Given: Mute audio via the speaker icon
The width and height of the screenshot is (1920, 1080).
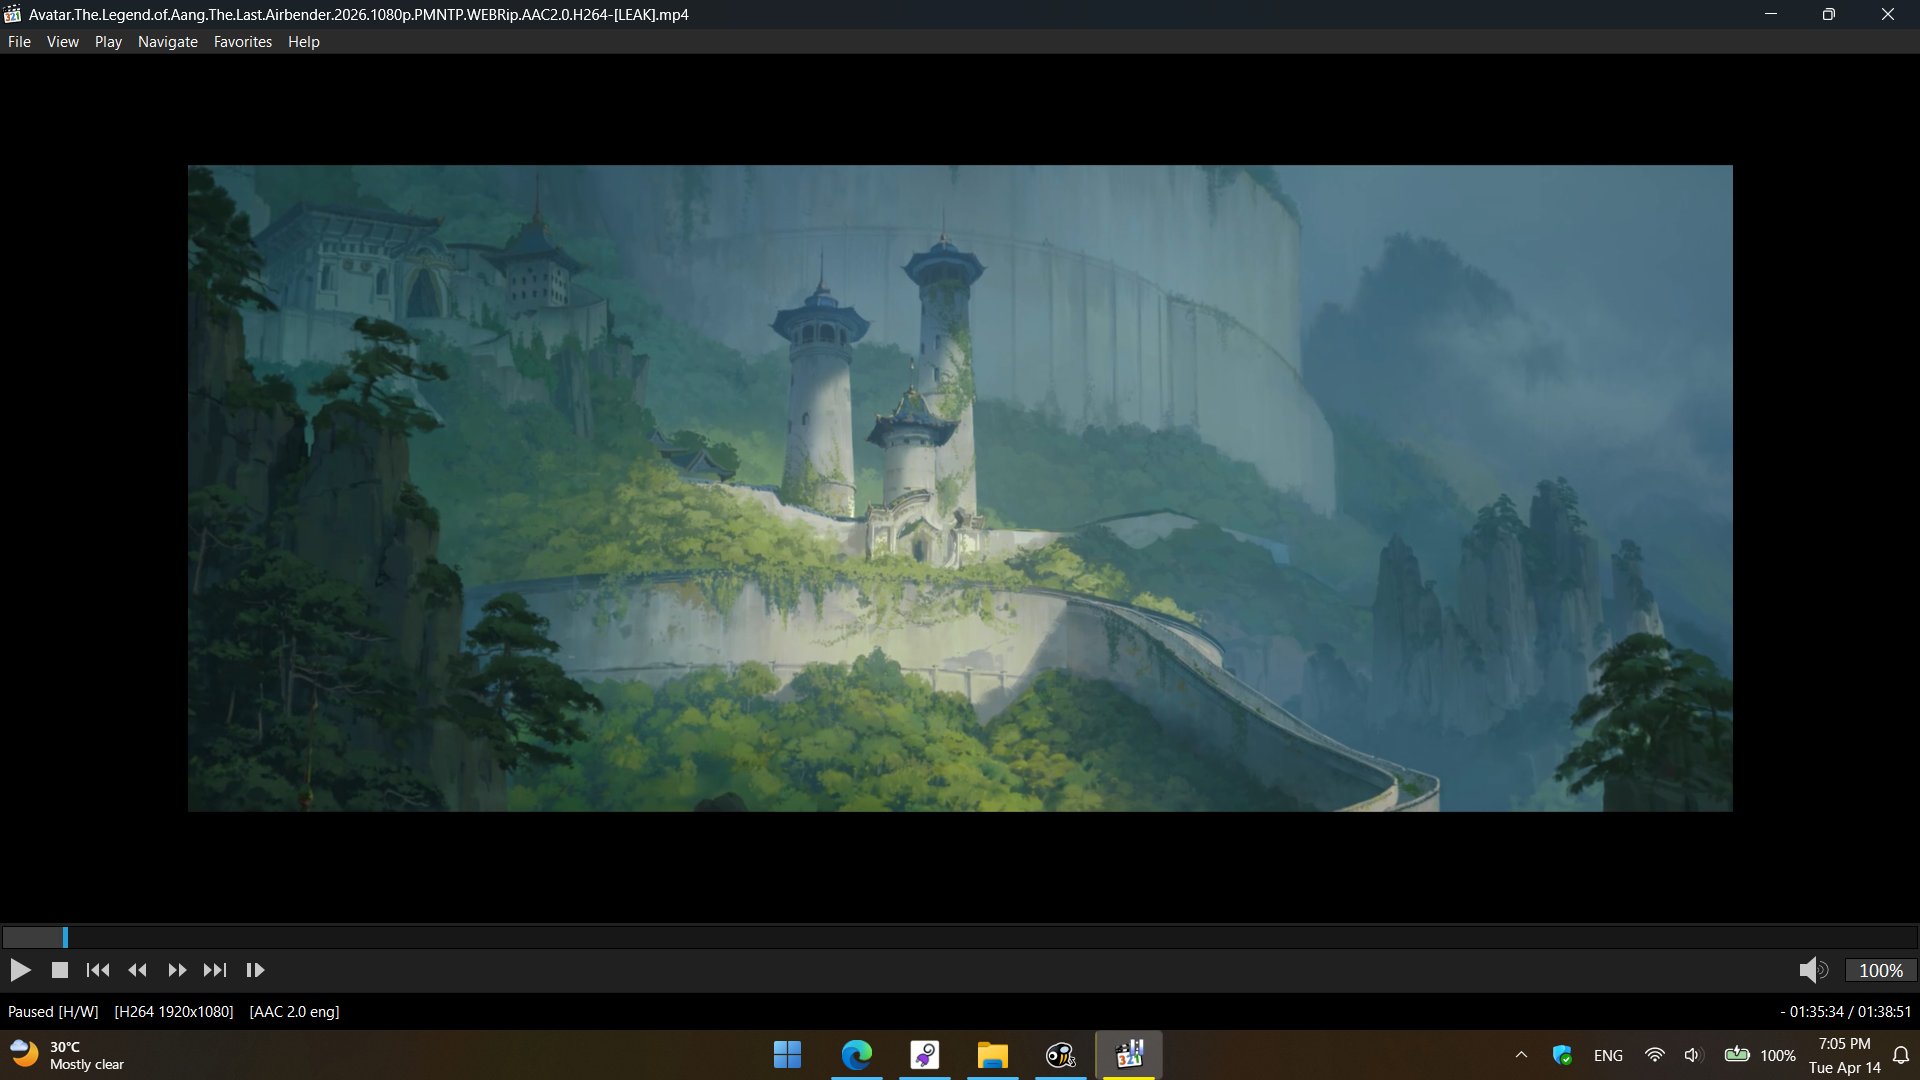Looking at the screenshot, I should (1811, 970).
